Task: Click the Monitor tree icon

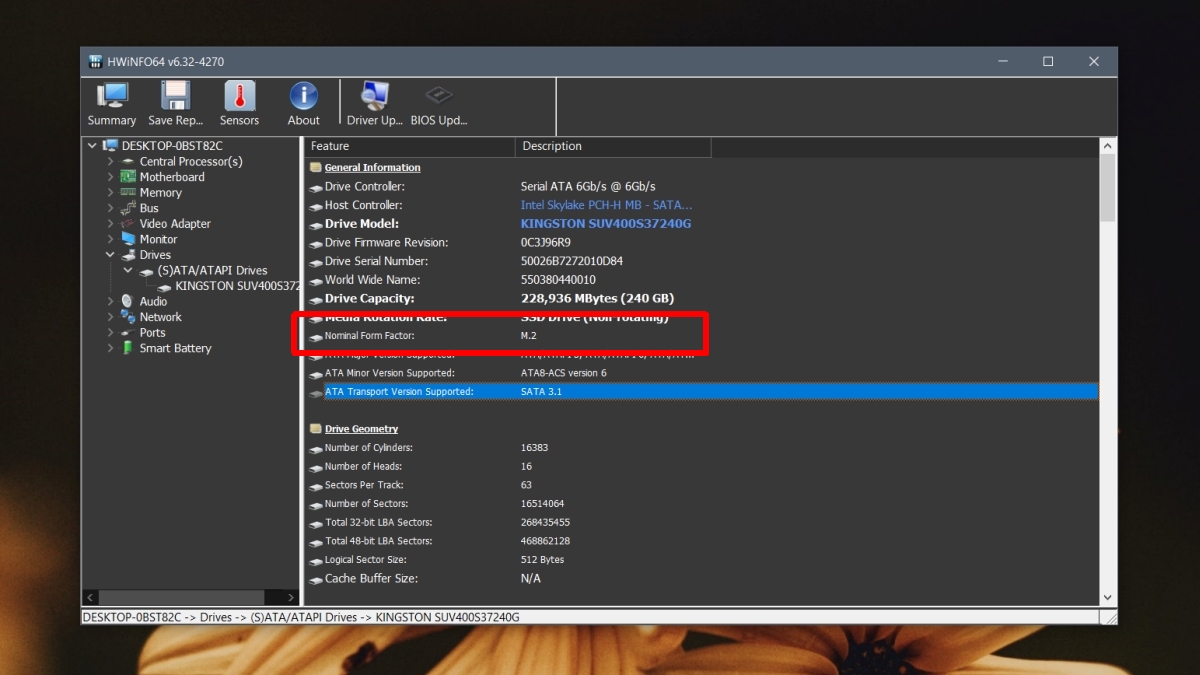Action: coord(129,239)
